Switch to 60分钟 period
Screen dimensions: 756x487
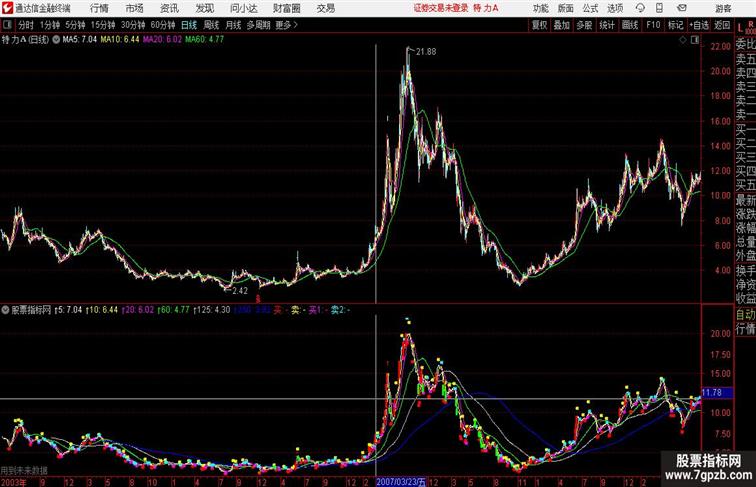point(163,25)
